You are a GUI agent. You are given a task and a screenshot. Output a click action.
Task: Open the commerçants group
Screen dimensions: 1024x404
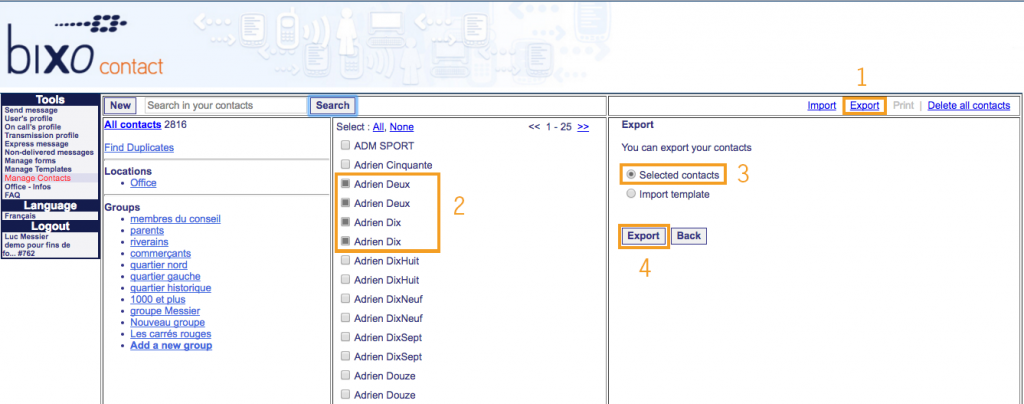coord(161,253)
